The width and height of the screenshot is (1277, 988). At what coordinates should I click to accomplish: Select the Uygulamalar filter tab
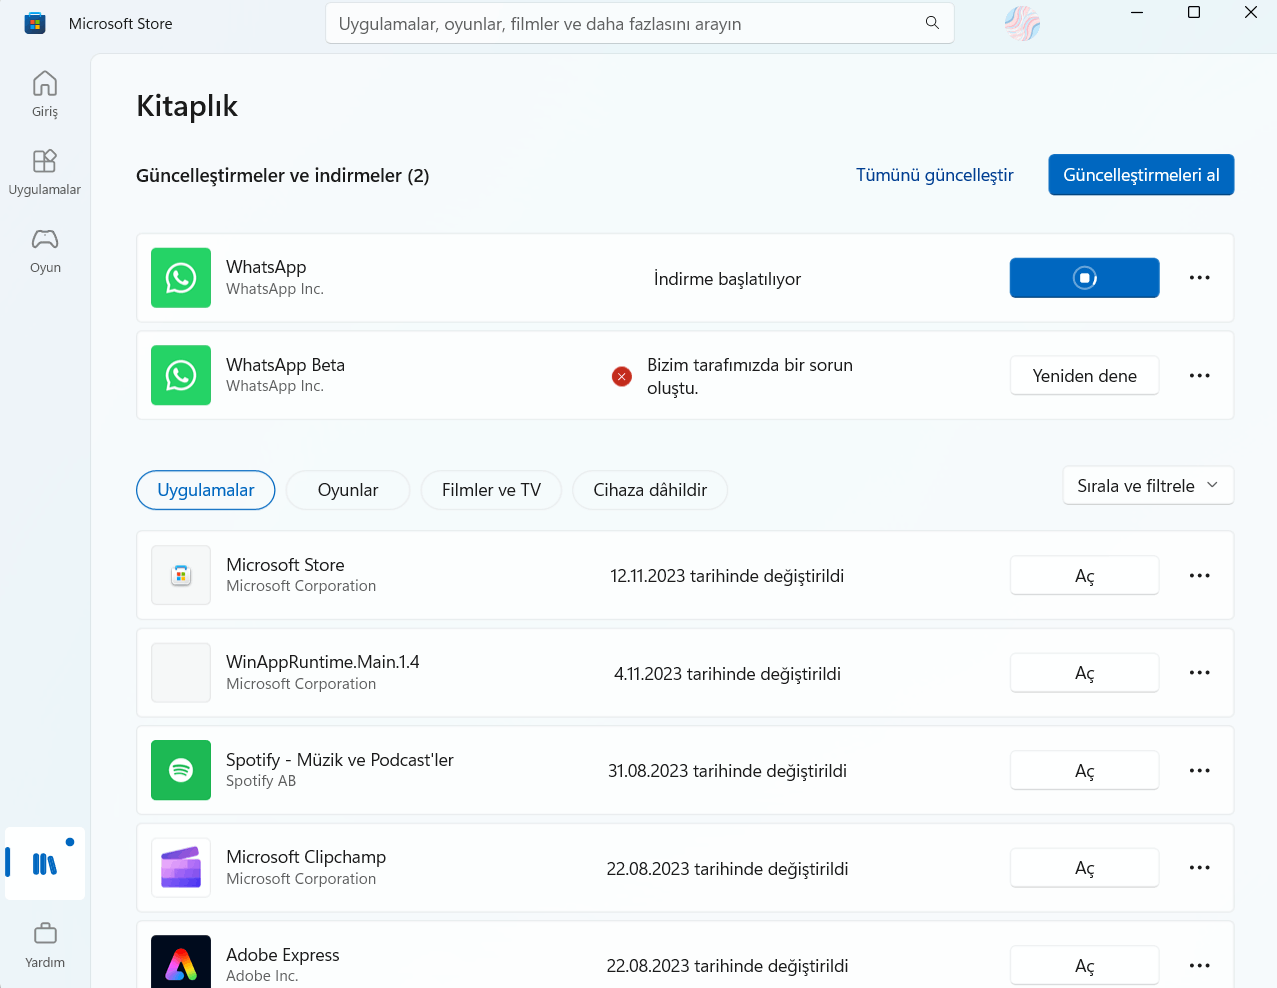click(206, 490)
